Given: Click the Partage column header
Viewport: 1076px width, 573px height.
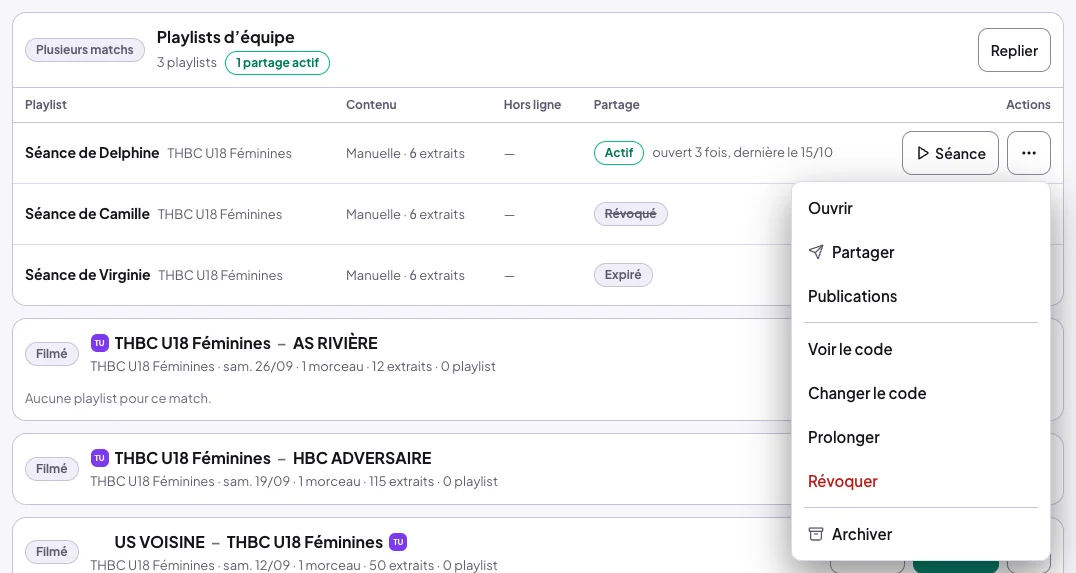Looking at the screenshot, I should [616, 104].
